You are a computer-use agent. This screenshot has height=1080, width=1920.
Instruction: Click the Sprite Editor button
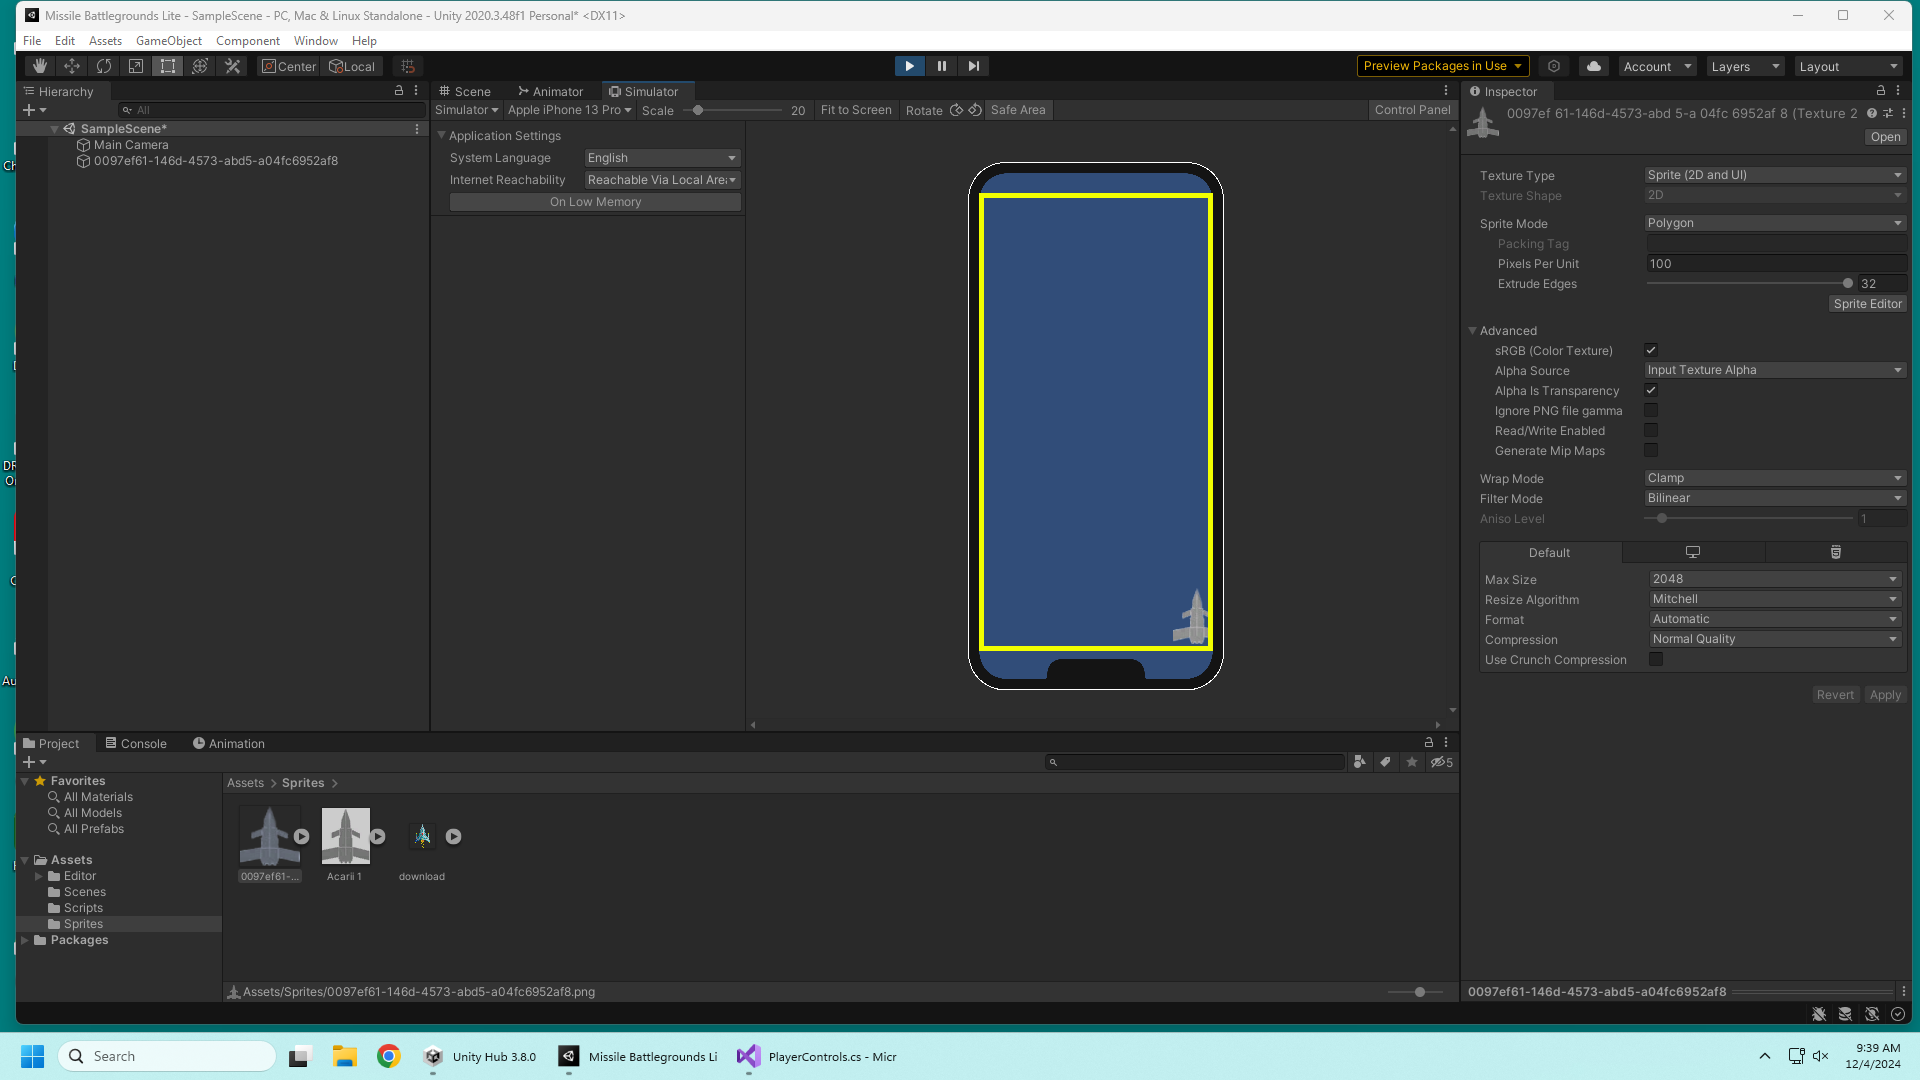pos(1867,304)
